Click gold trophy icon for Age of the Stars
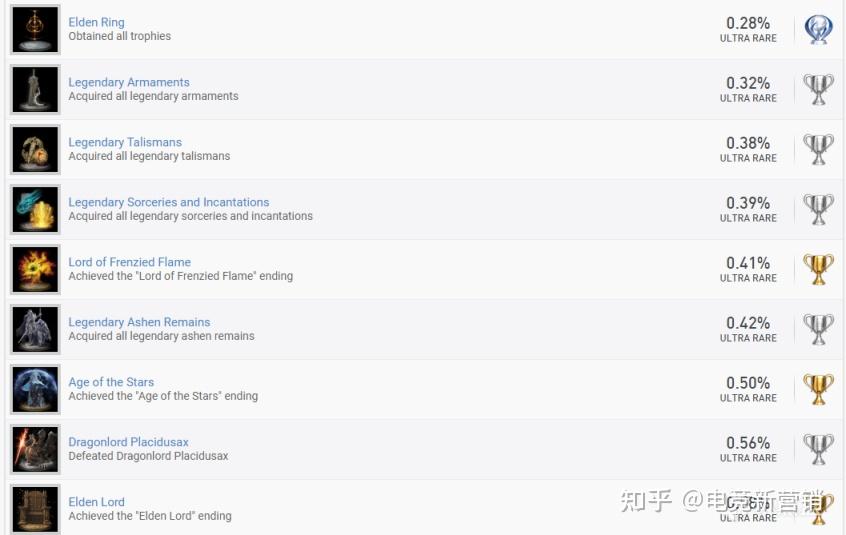Image resolution: width=846 pixels, height=535 pixels. click(x=818, y=389)
